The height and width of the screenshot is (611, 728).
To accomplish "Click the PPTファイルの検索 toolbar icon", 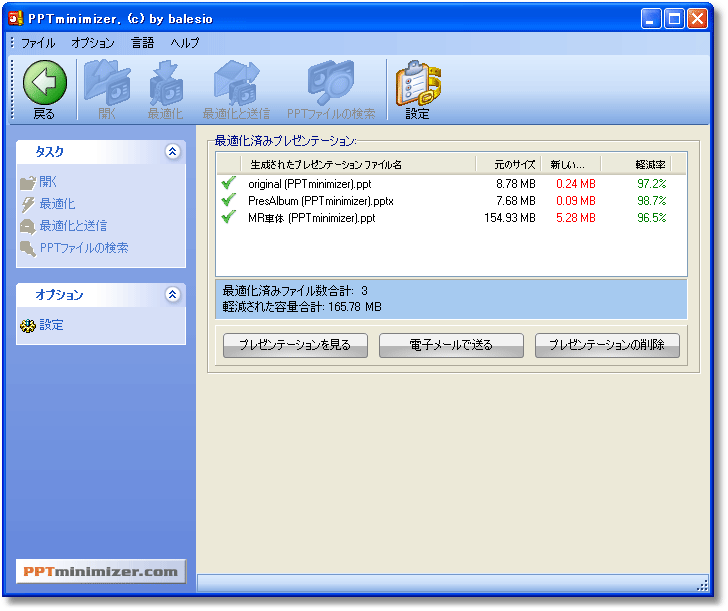I will coord(331,83).
